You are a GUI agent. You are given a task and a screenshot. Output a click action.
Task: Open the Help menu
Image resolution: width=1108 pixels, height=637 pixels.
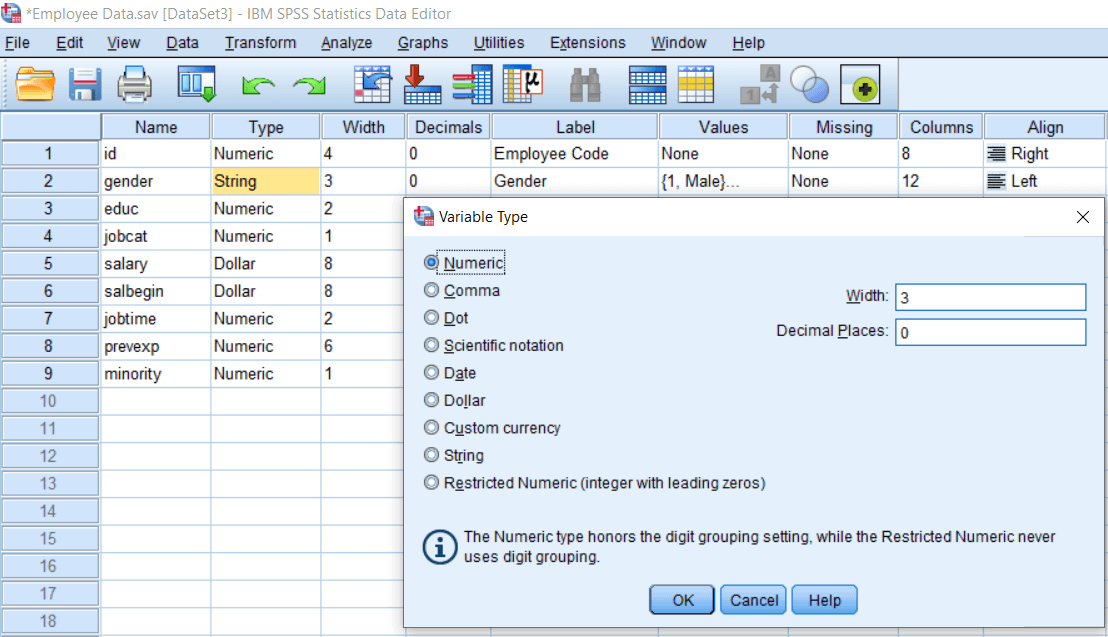click(x=748, y=43)
